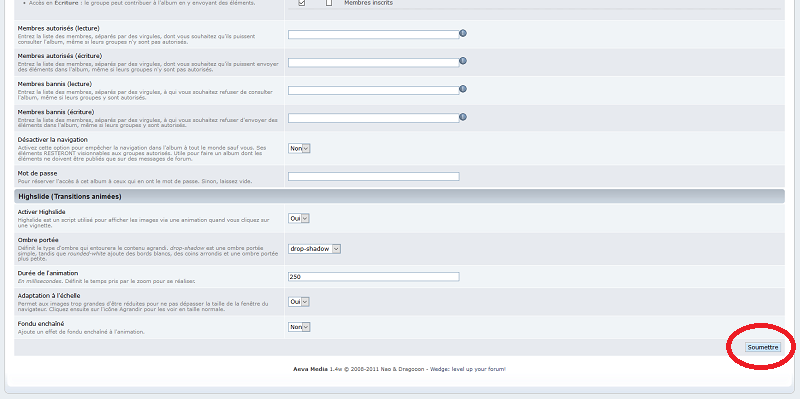Image resolution: width=800 pixels, height=399 pixels.
Task: Click the Activer Highslide label
Action: pos(41,212)
